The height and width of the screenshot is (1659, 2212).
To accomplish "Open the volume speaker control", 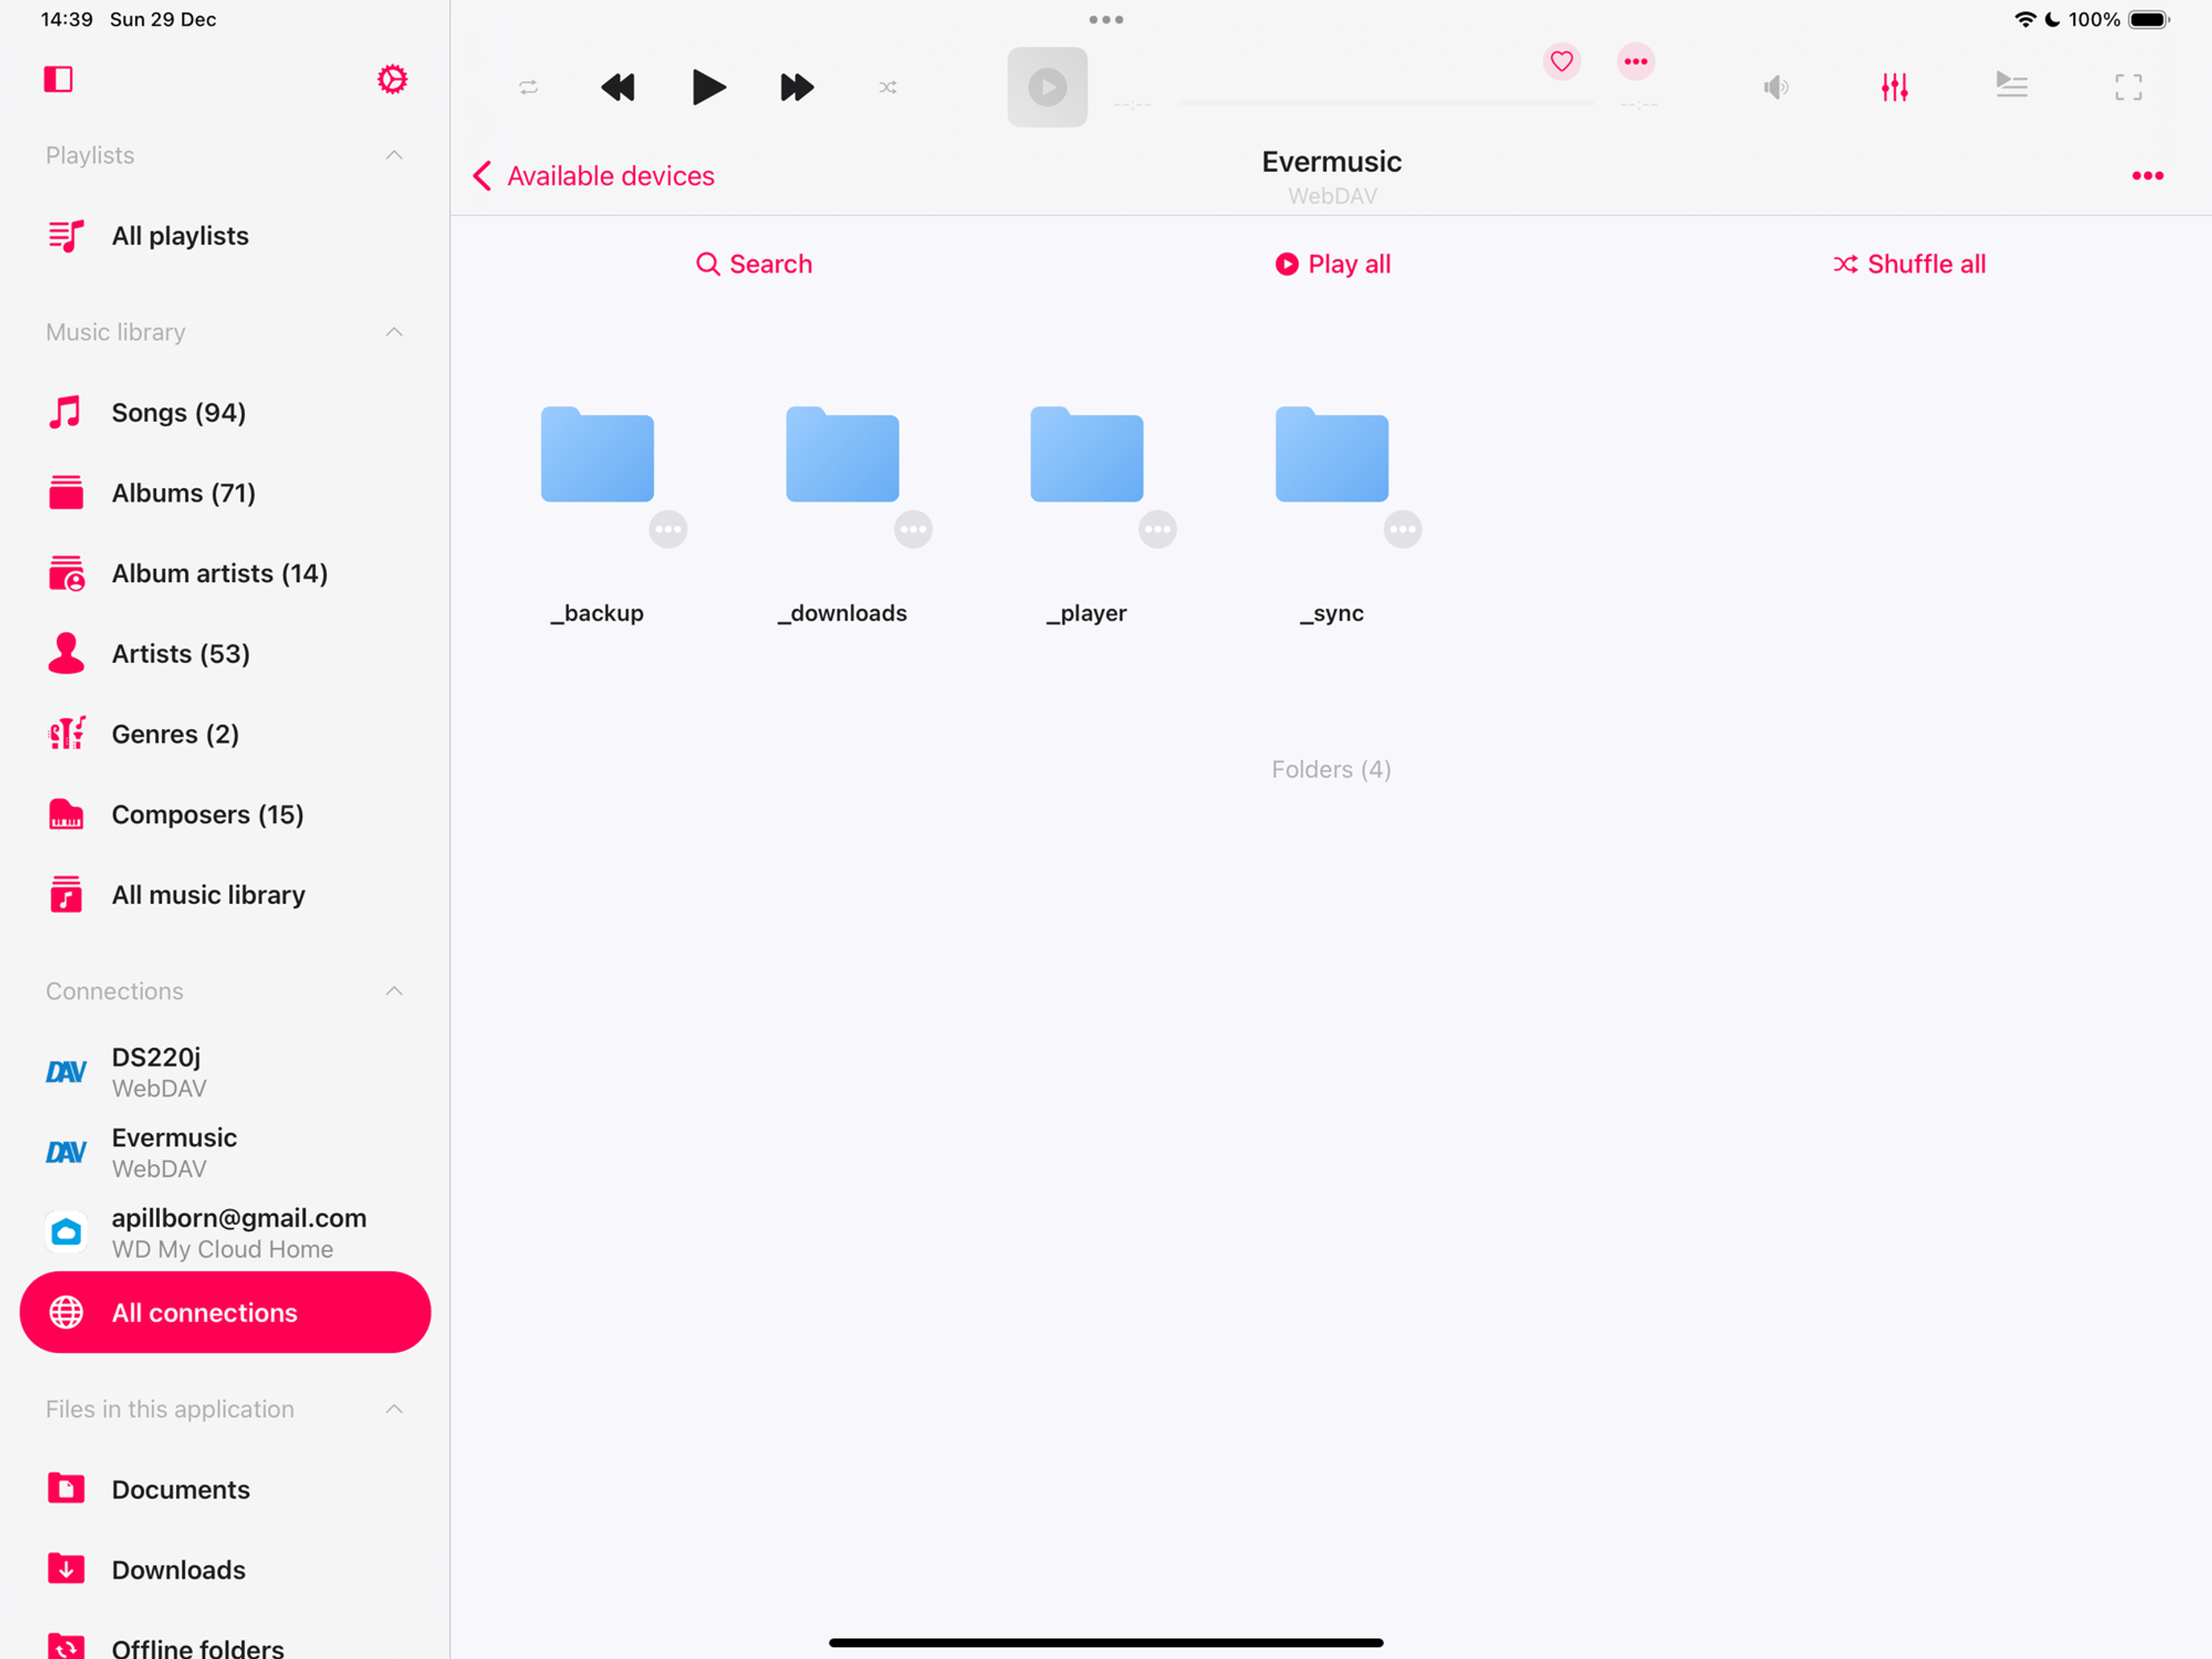I will [1775, 87].
